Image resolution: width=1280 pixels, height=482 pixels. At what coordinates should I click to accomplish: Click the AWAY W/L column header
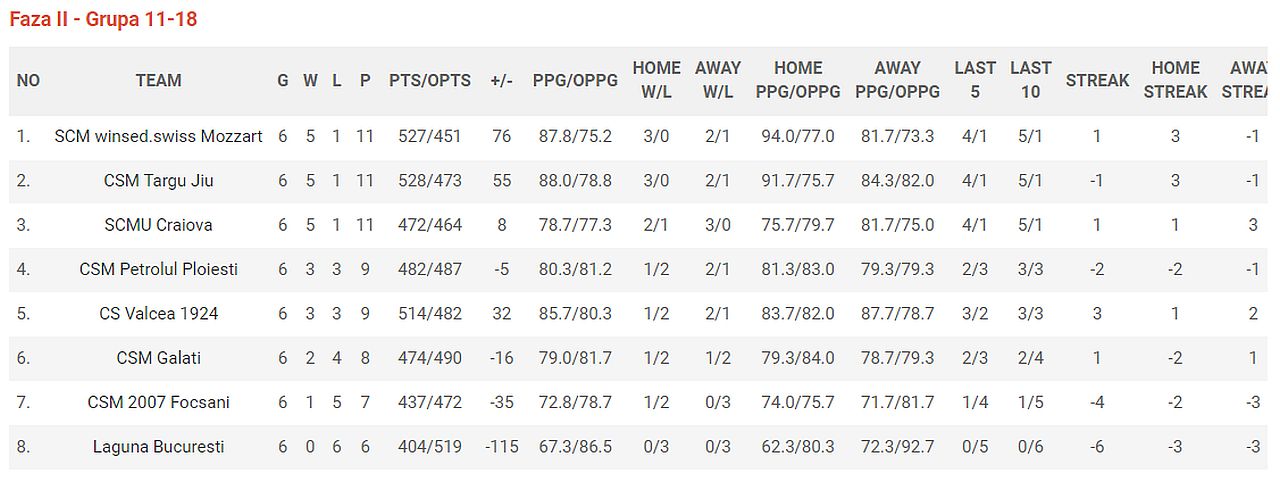717,80
